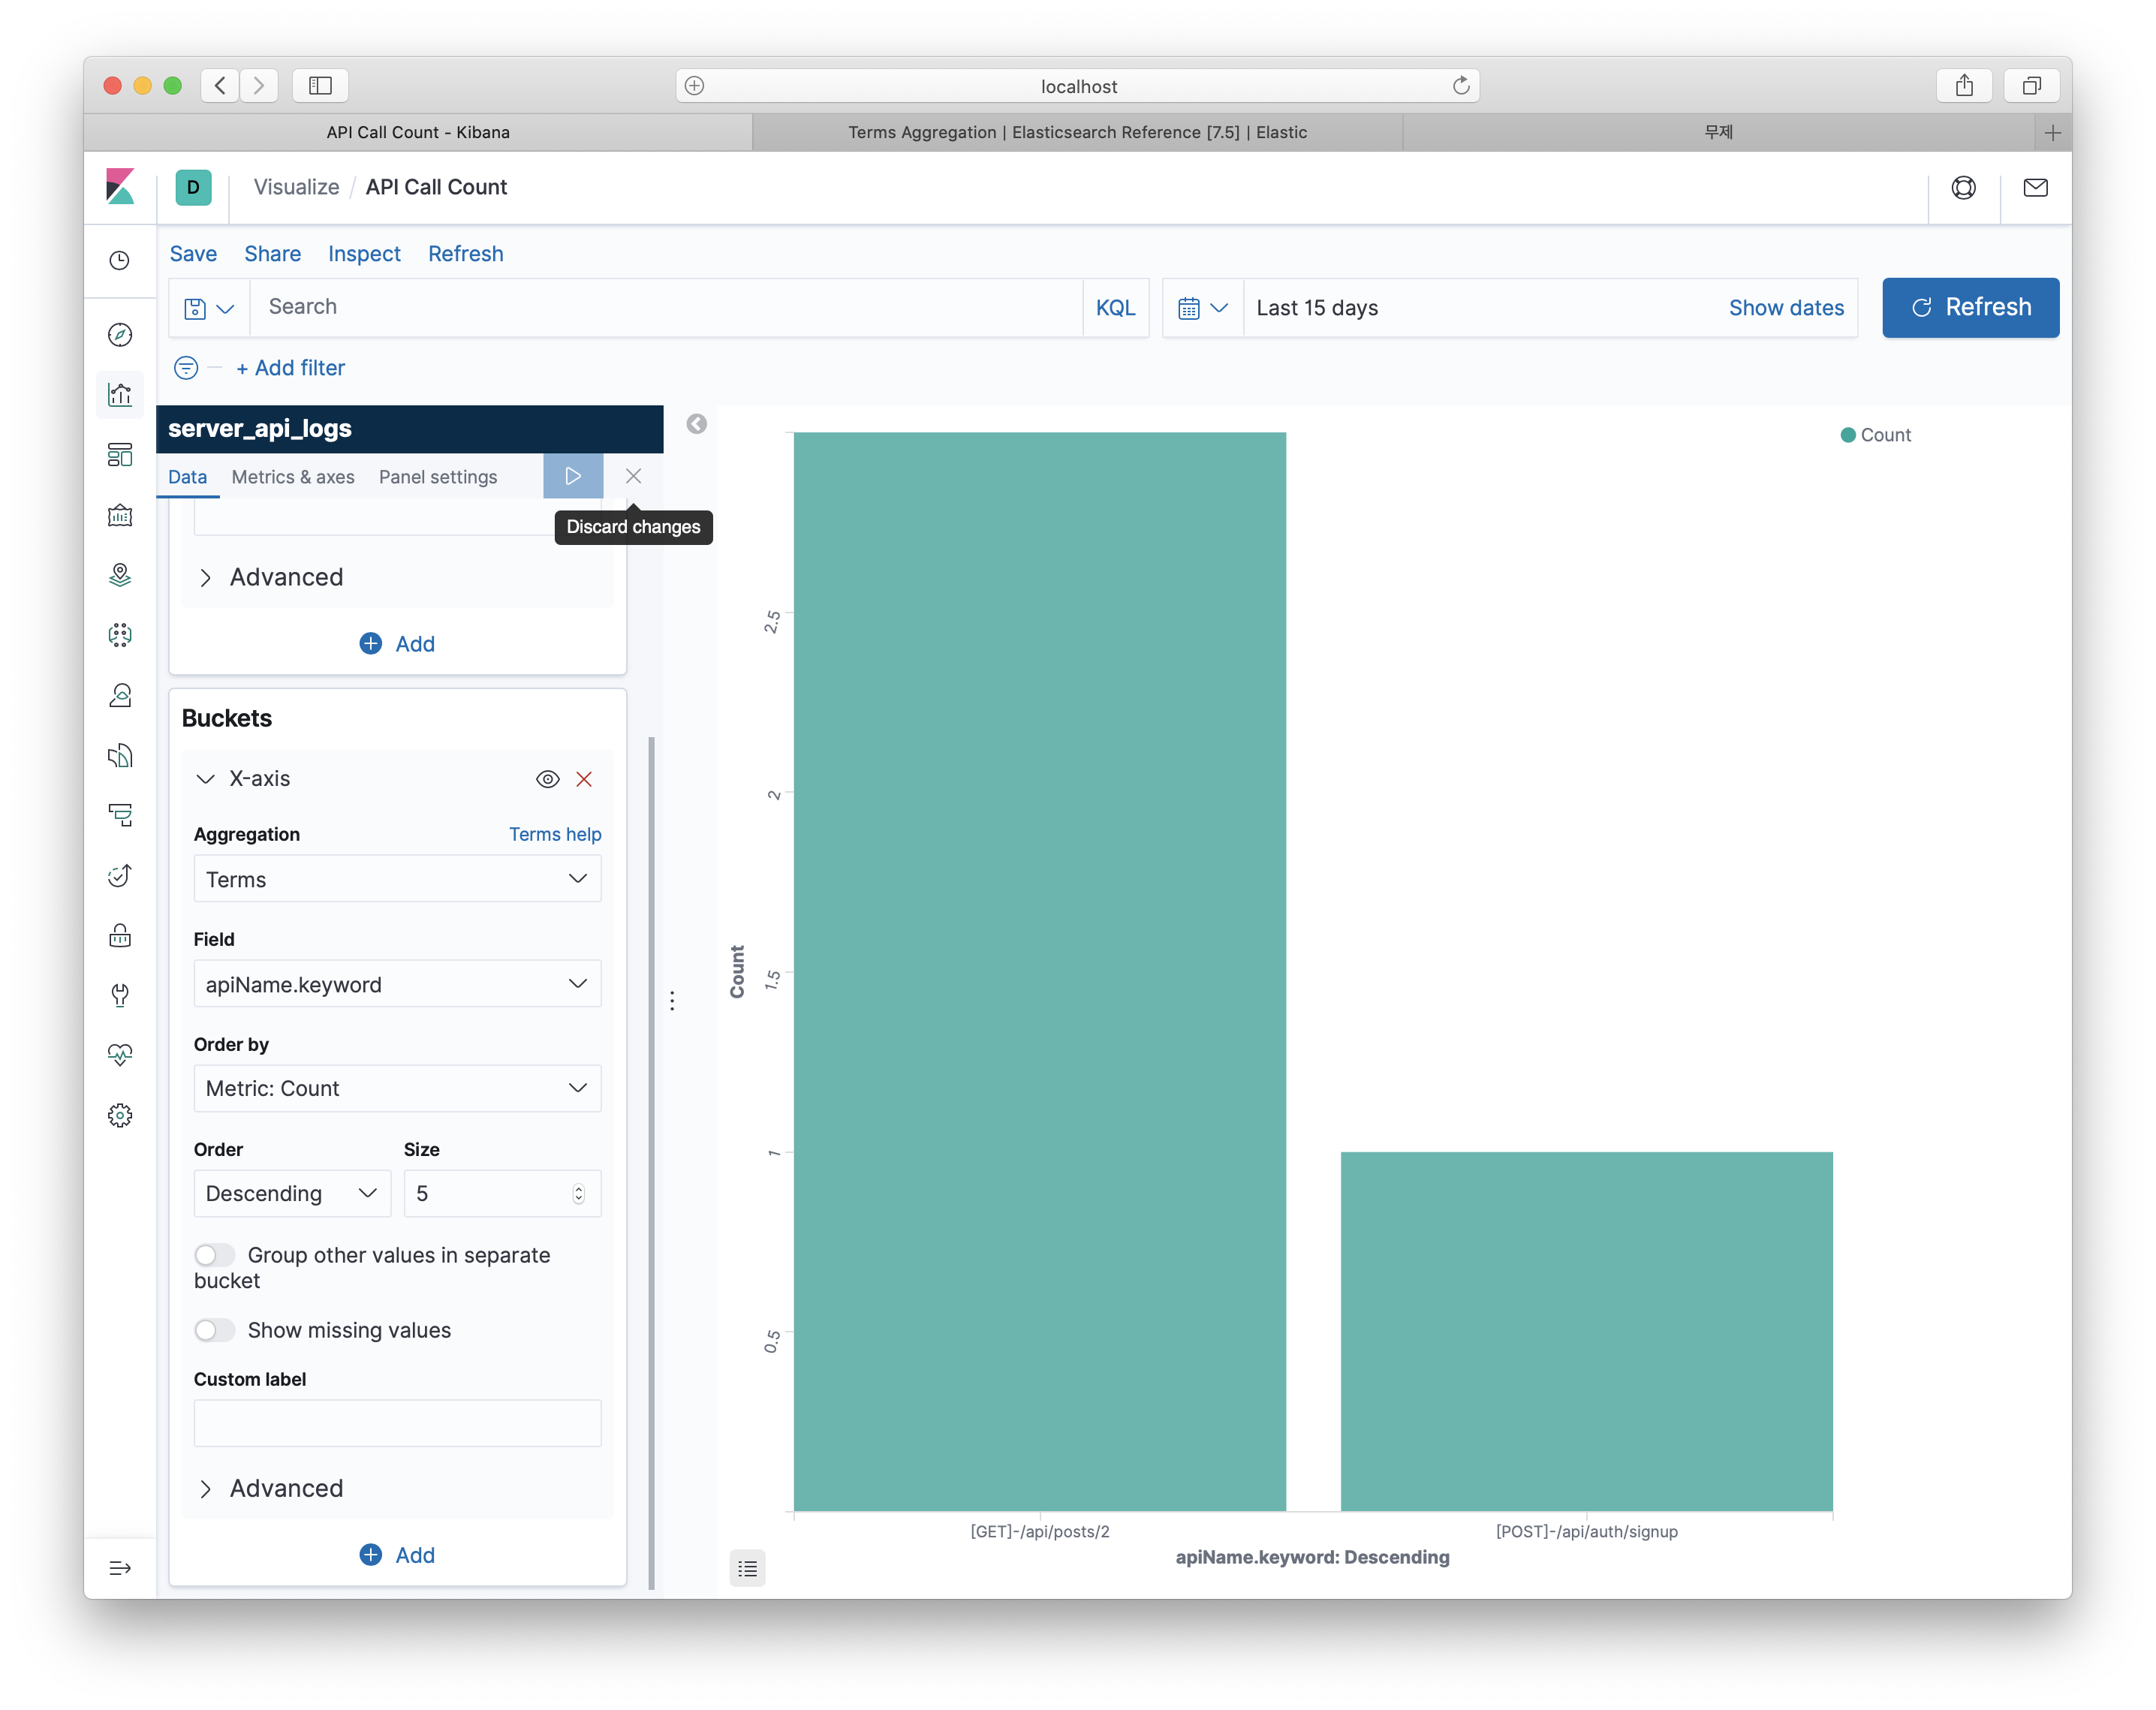Open the saved query menu dropdown
This screenshot has width=2156, height=1710.
click(209, 308)
